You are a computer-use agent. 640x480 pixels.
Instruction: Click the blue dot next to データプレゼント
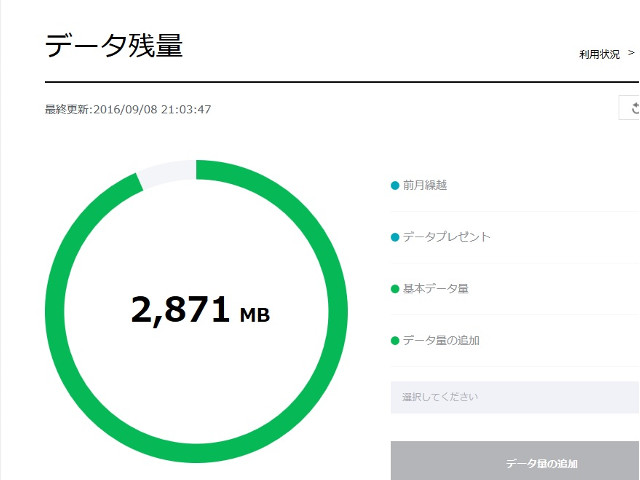click(395, 238)
